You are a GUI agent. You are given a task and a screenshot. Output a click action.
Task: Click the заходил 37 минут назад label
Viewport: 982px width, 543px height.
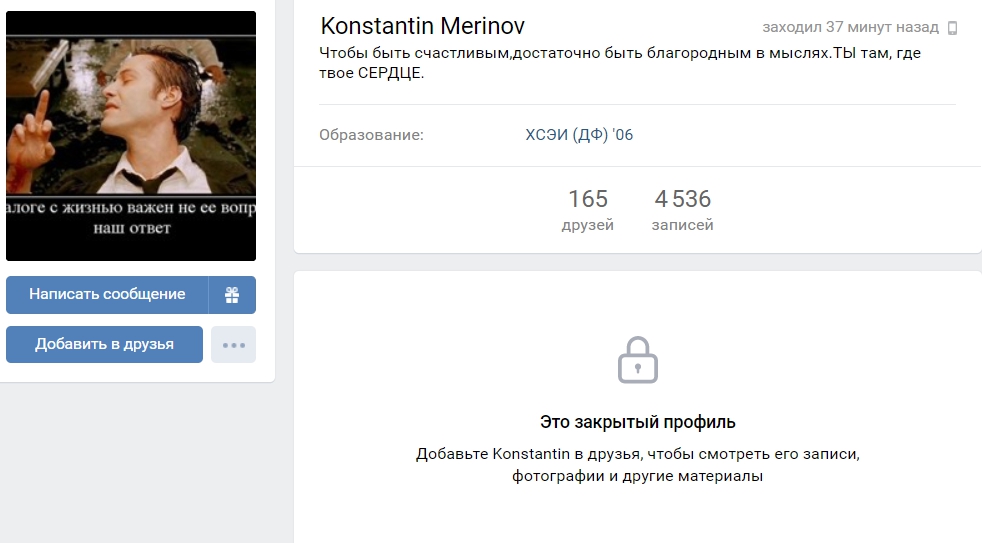coord(850,28)
